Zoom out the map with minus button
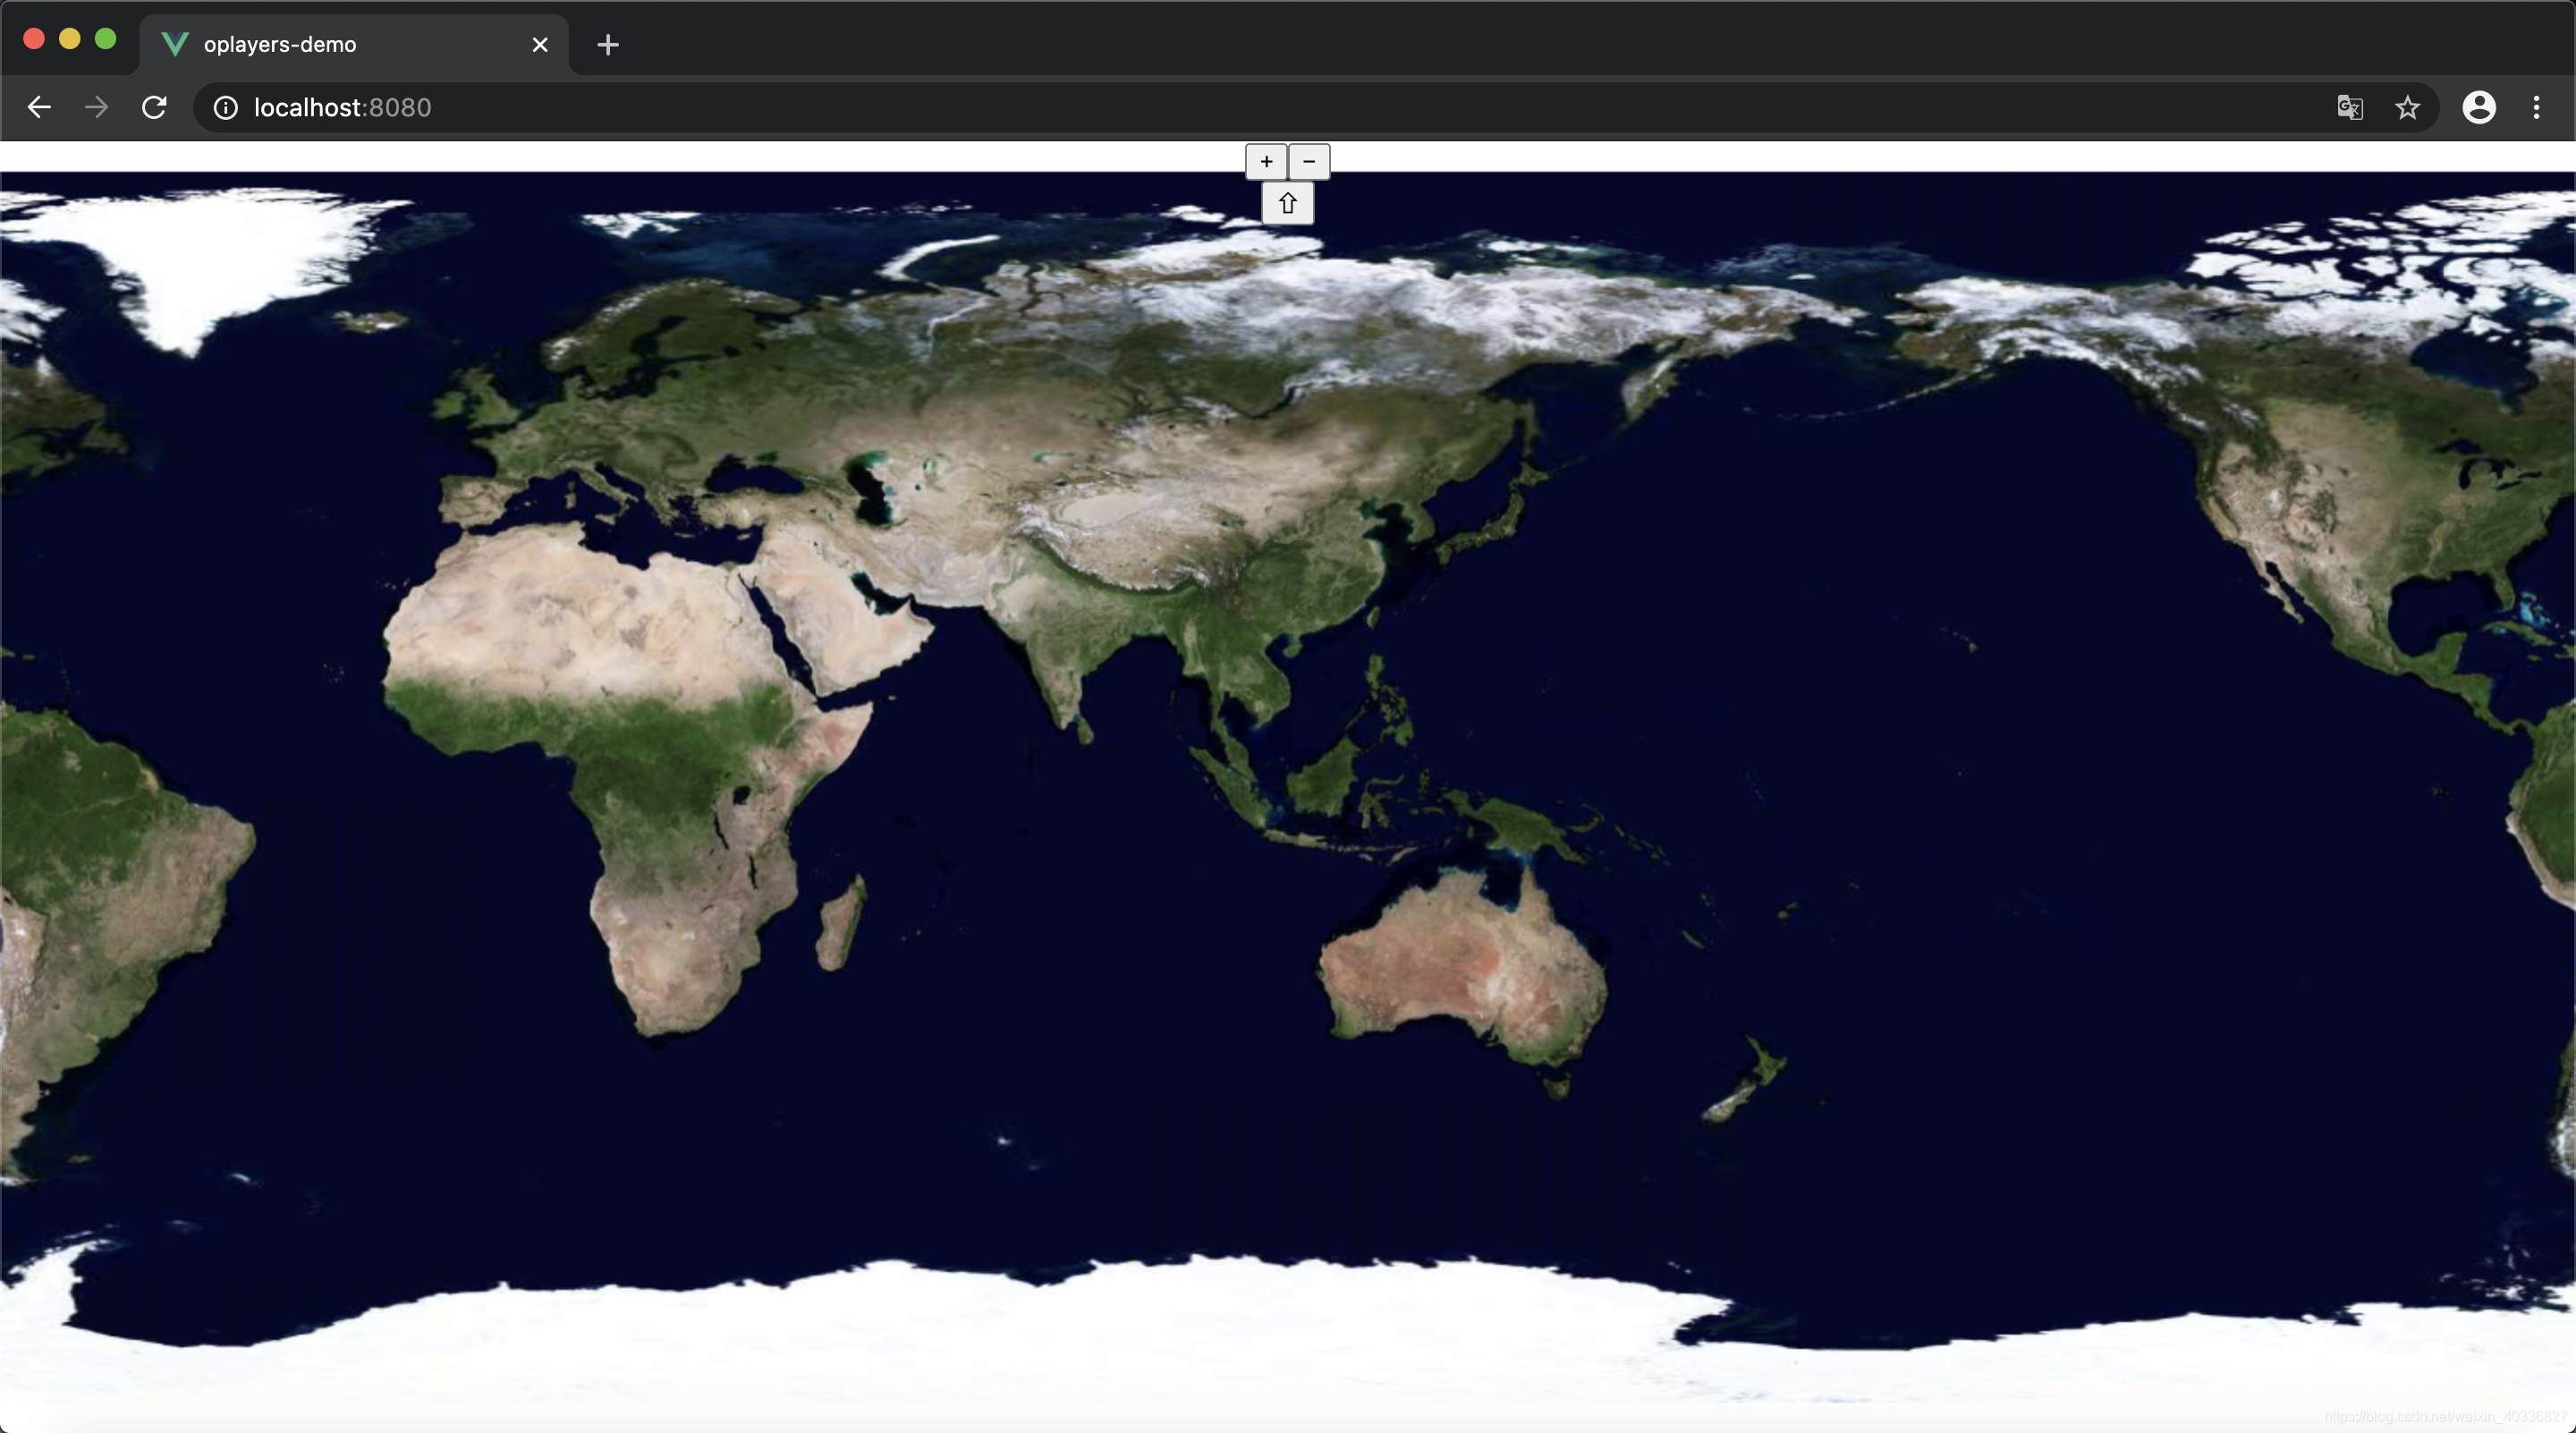 pos(1309,162)
